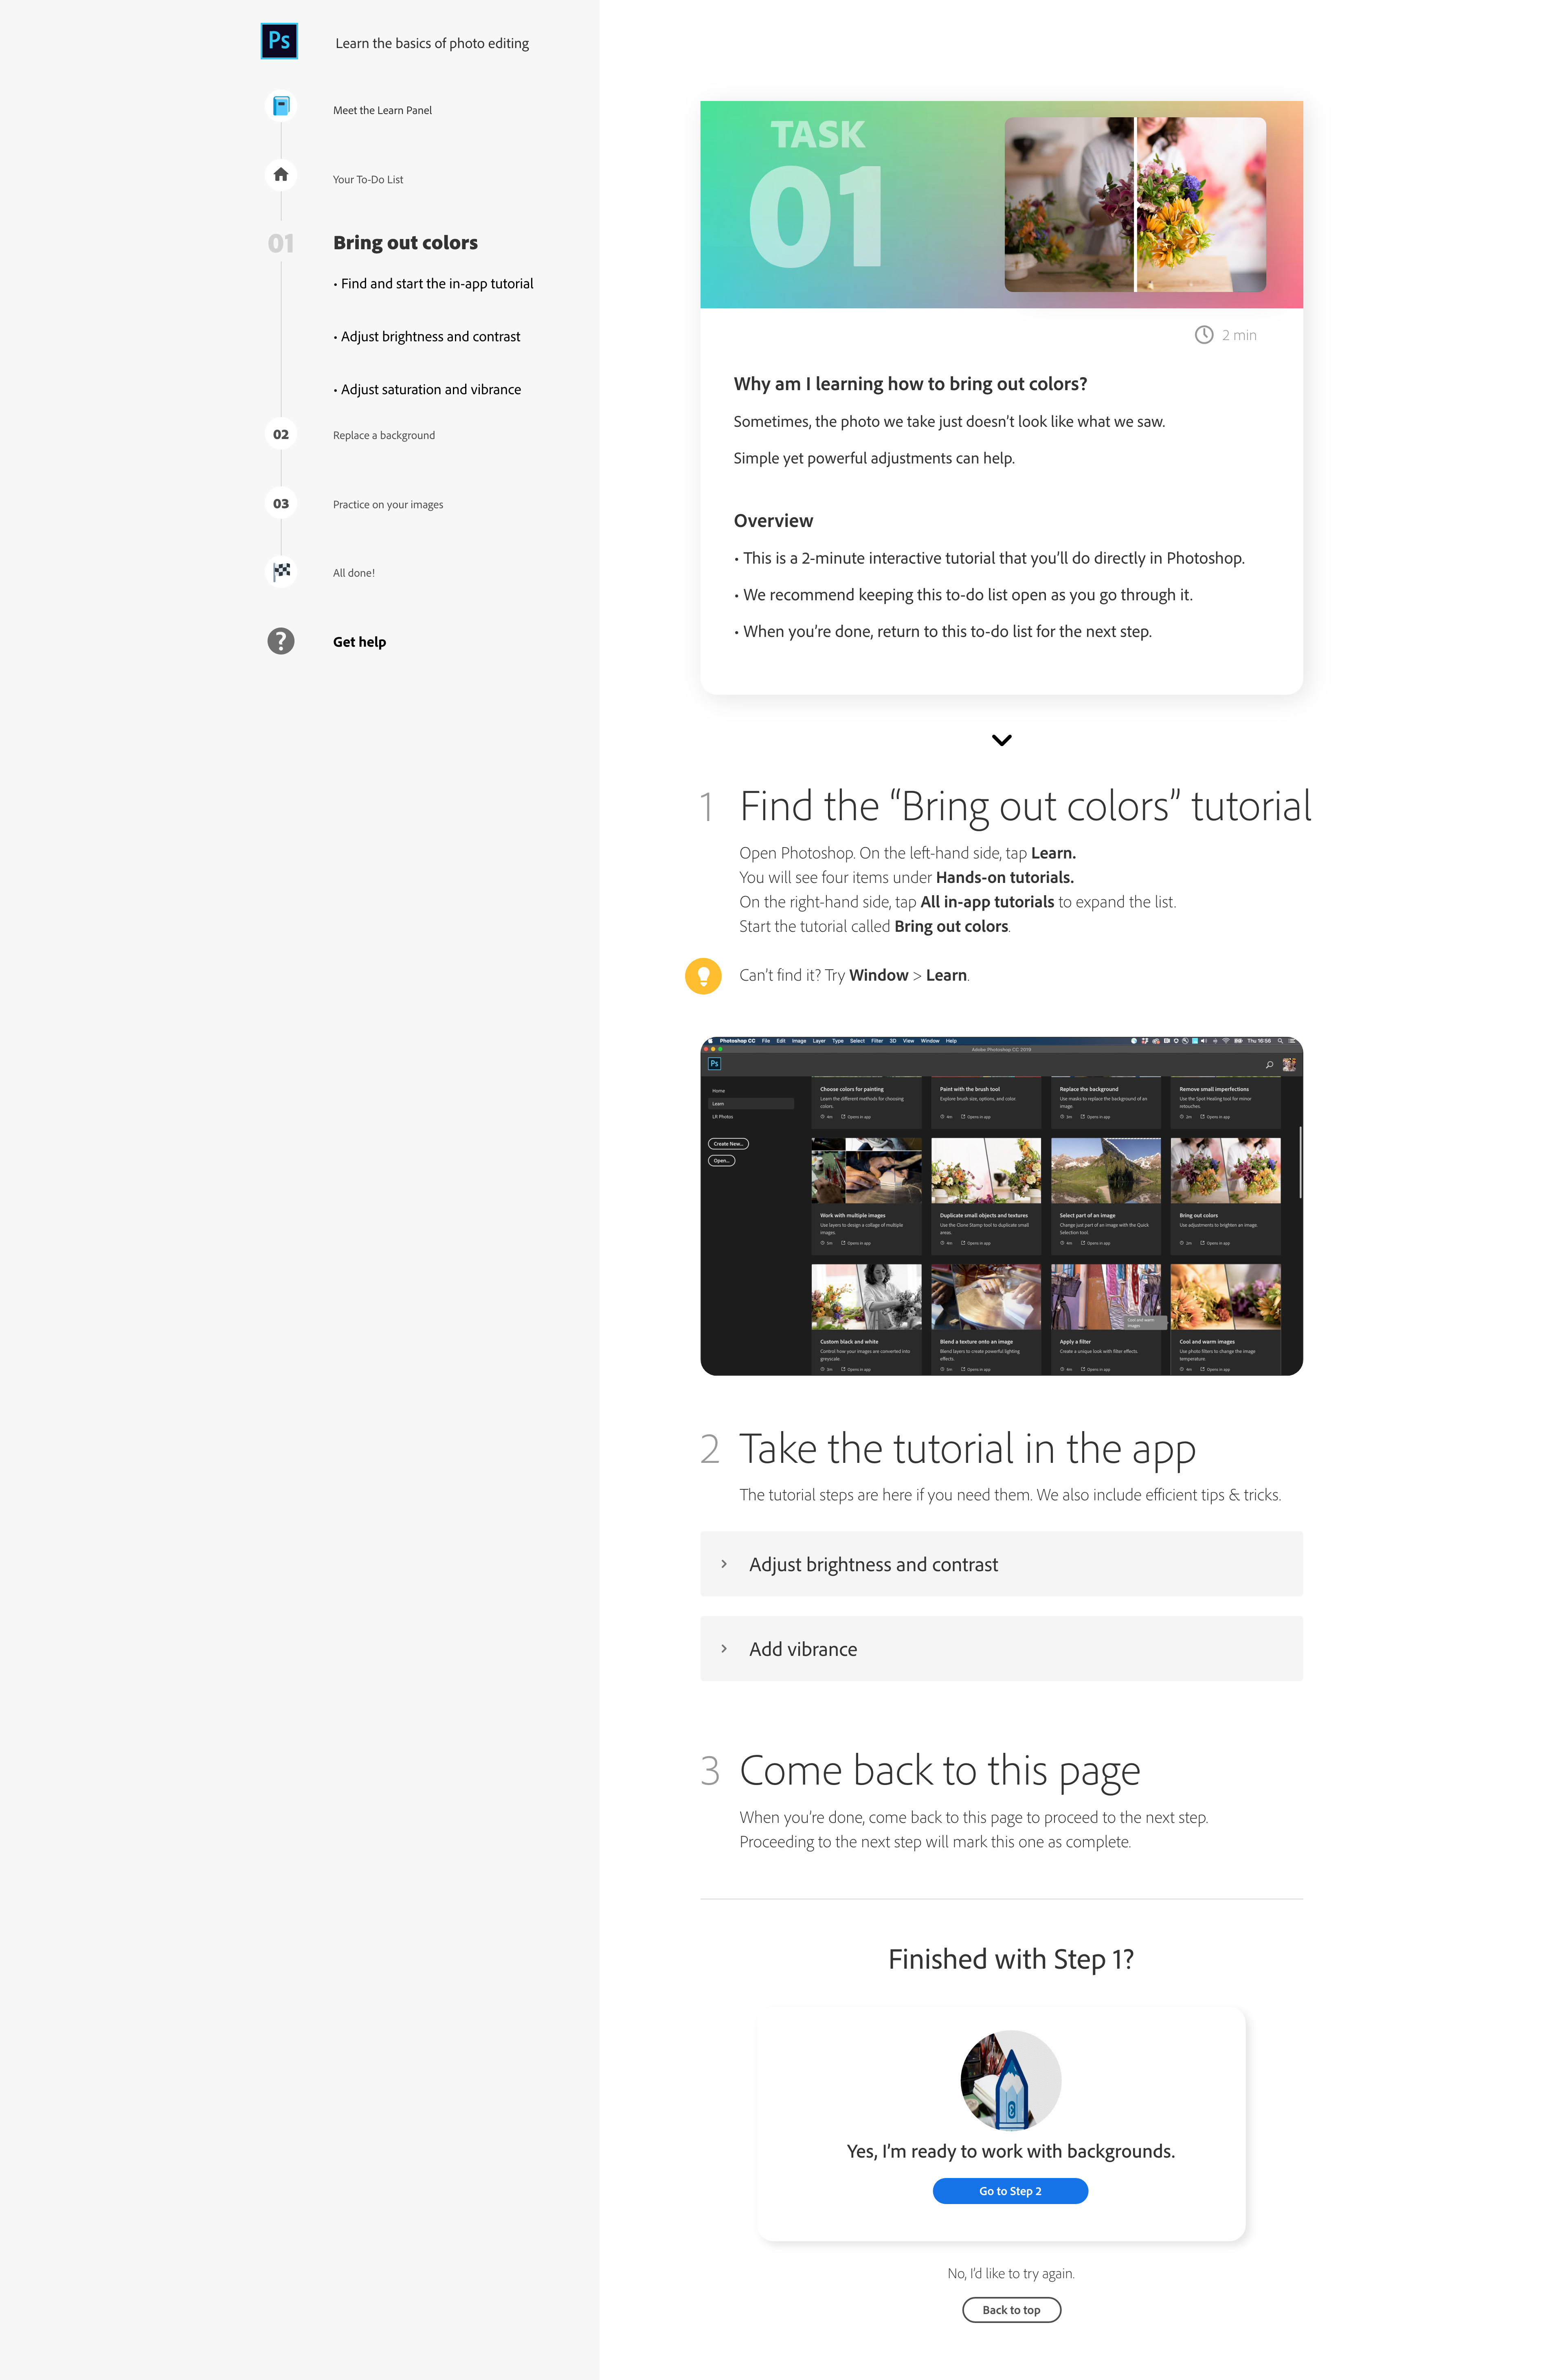Open the Meet the Learn Panel book icon
Image resolution: width=1564 pixels, height=2380 pixels.
(281, 106)
